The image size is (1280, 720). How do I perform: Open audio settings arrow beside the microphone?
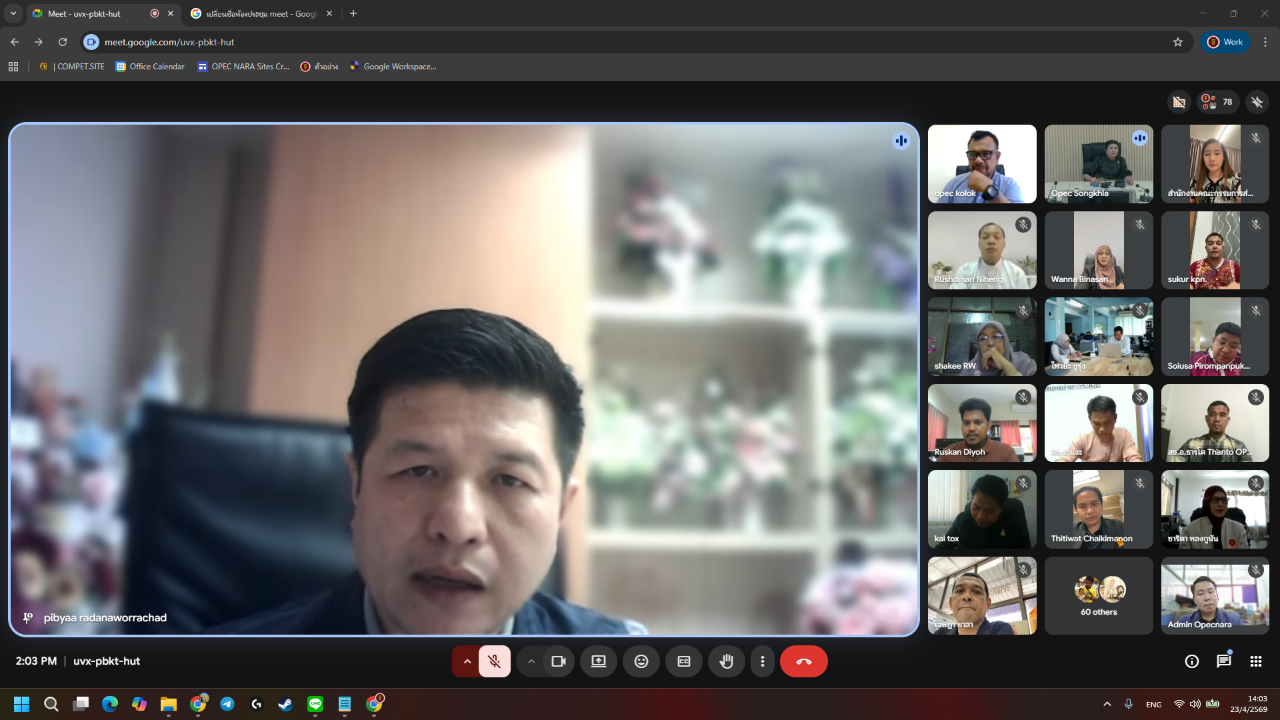[x=466, y=661]
